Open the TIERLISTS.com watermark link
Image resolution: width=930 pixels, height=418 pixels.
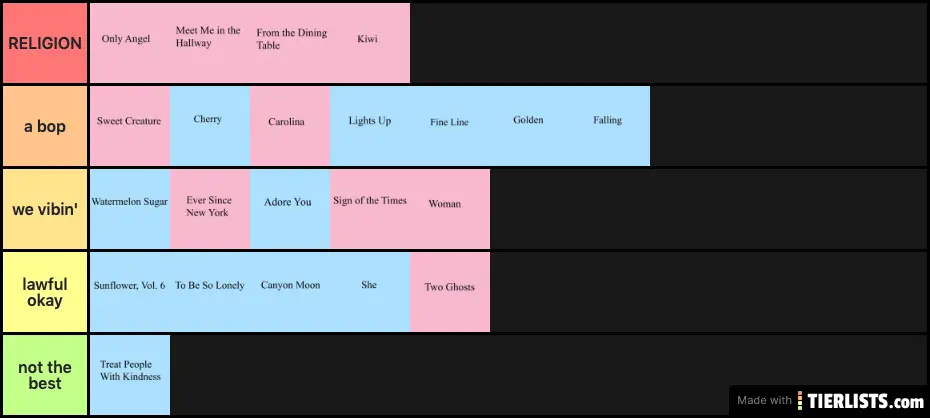pos(866,400)
